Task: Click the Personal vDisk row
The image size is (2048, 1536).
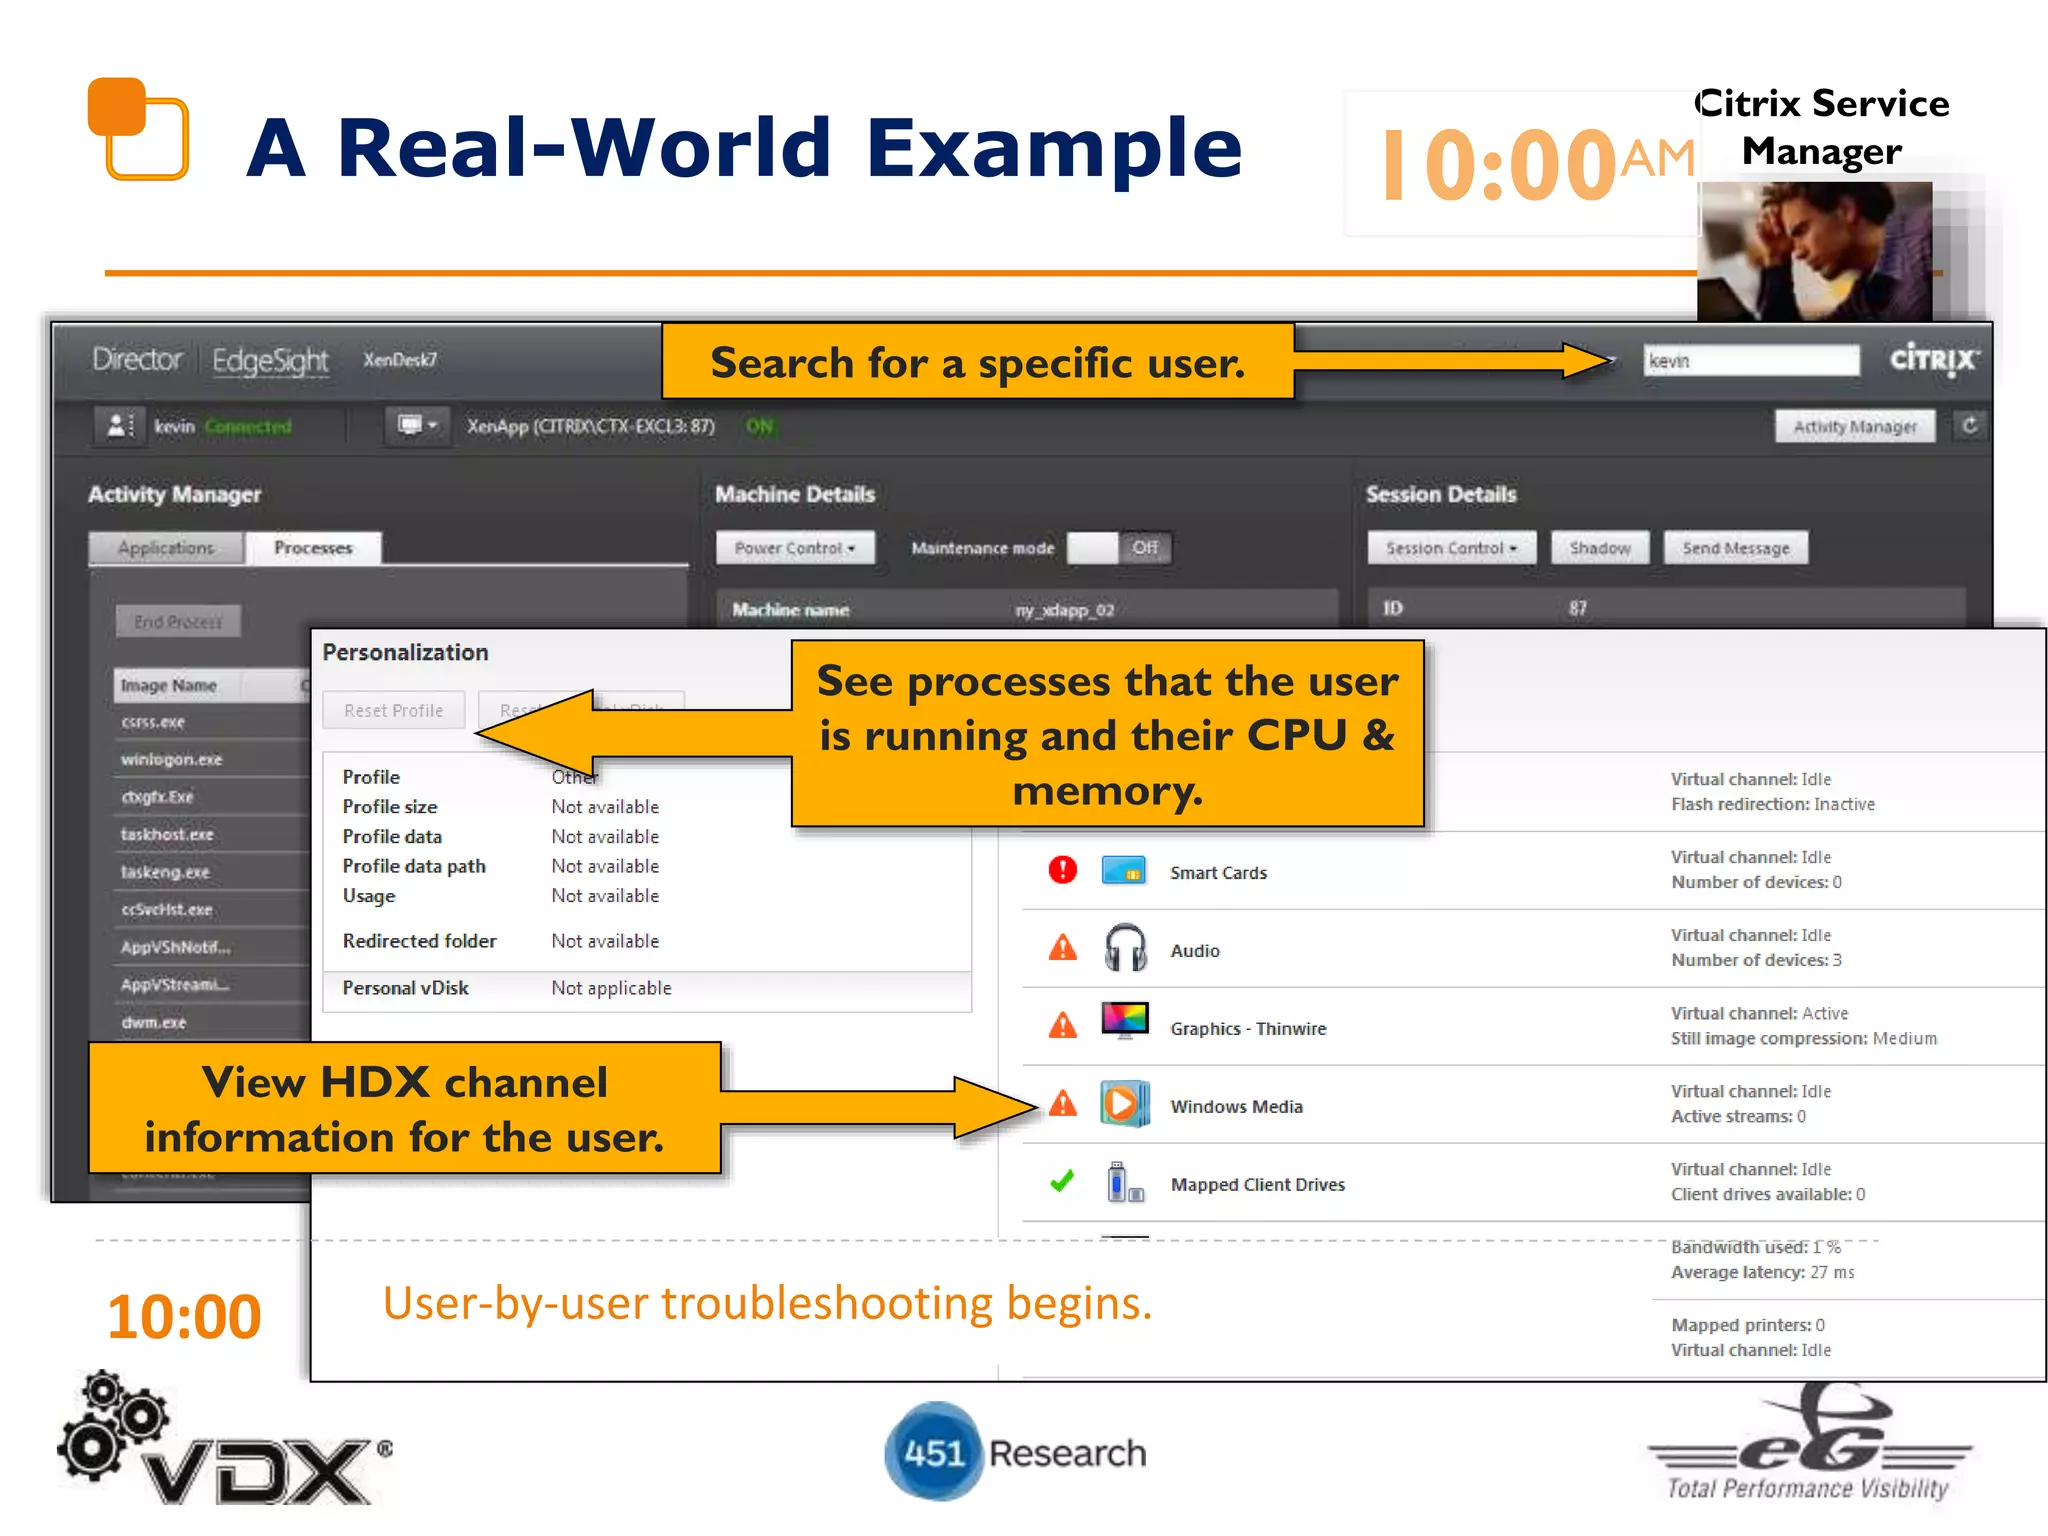Action: click(647, 988)
